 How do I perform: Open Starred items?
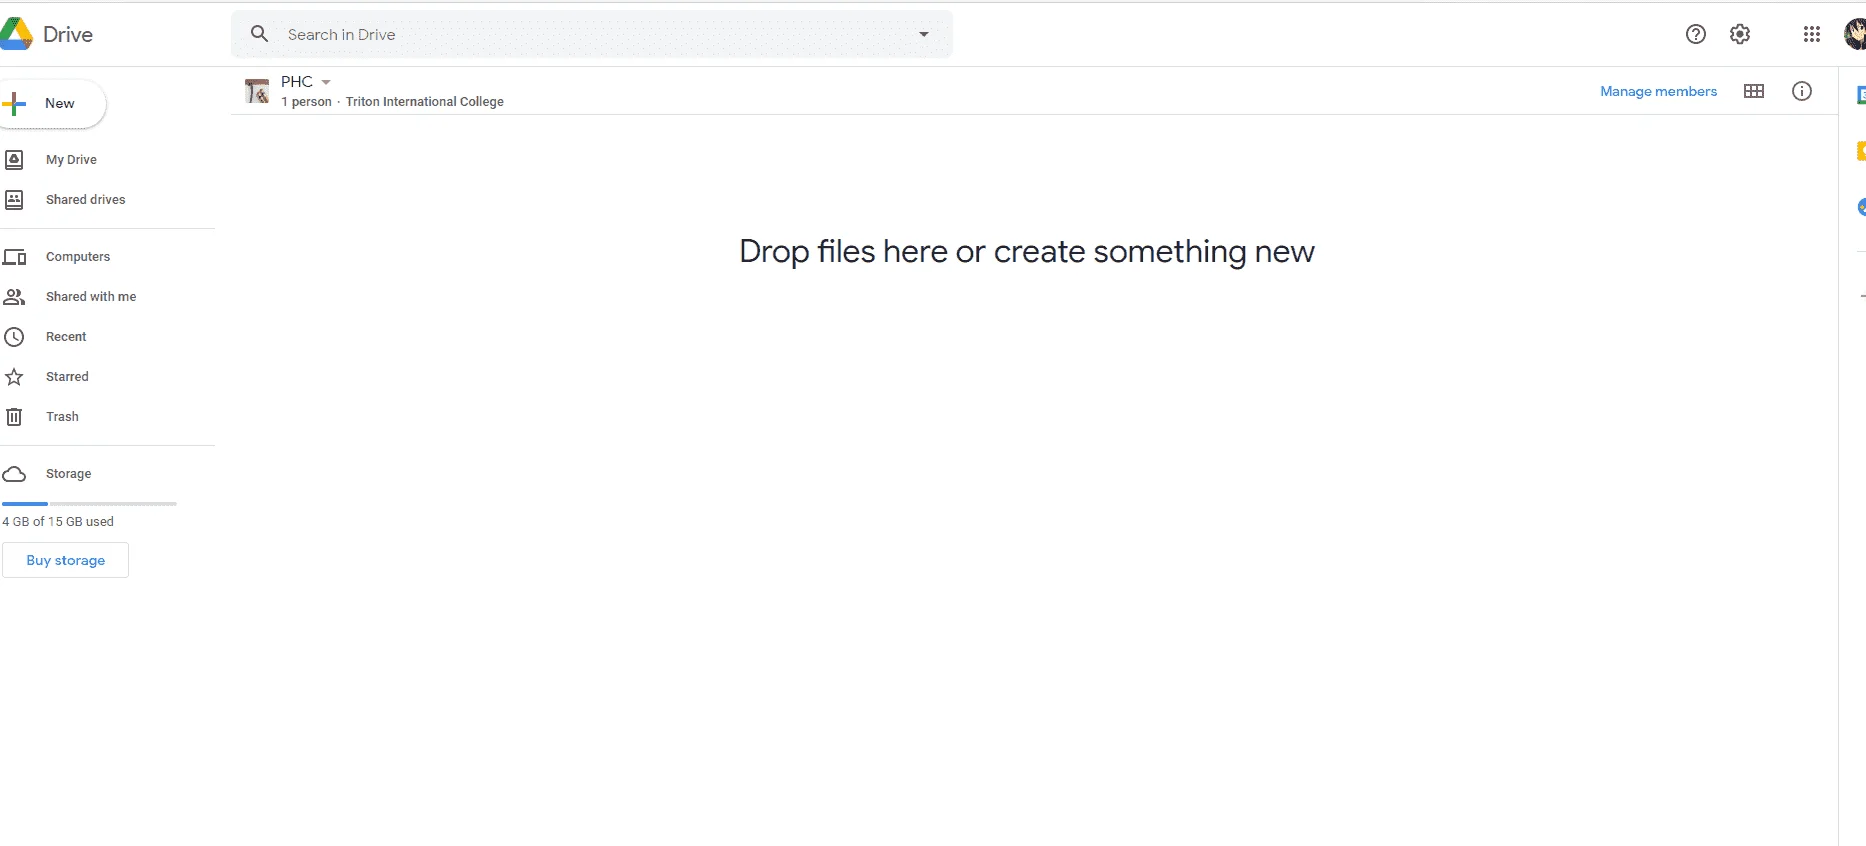pos(67,376)
